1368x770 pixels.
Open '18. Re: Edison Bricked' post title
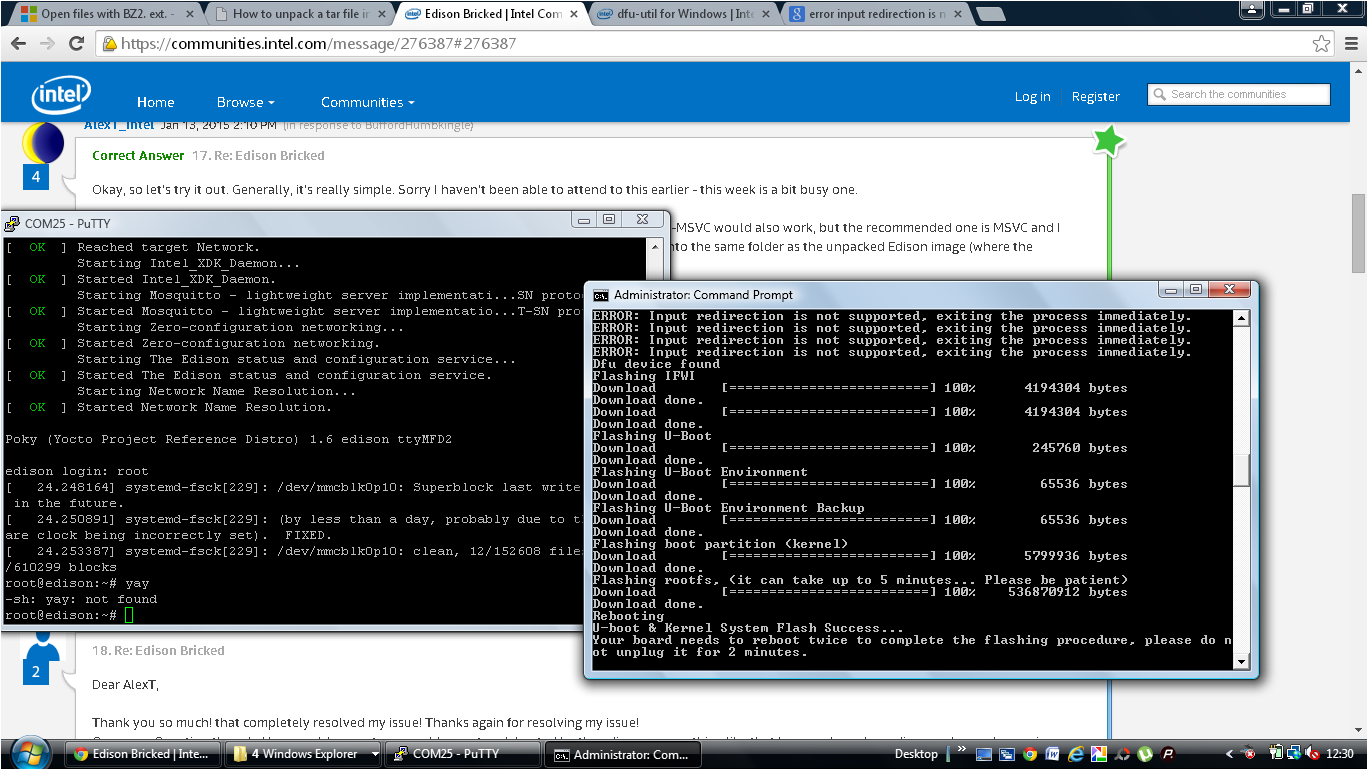click(158, 651)
